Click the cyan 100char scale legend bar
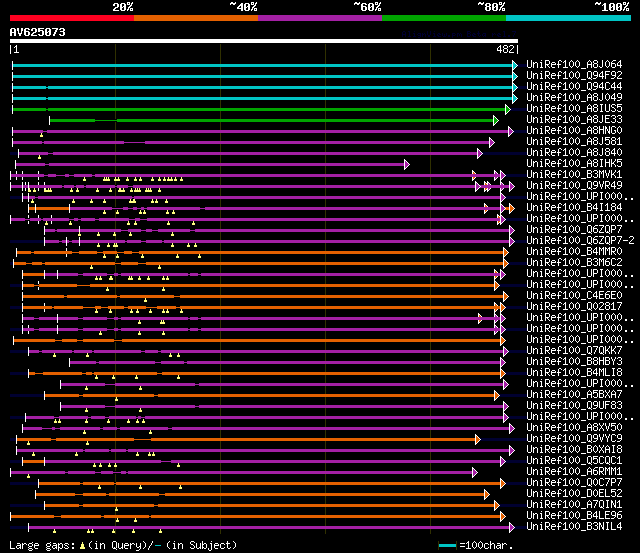The image size is (640, 553). pos(447,545)
